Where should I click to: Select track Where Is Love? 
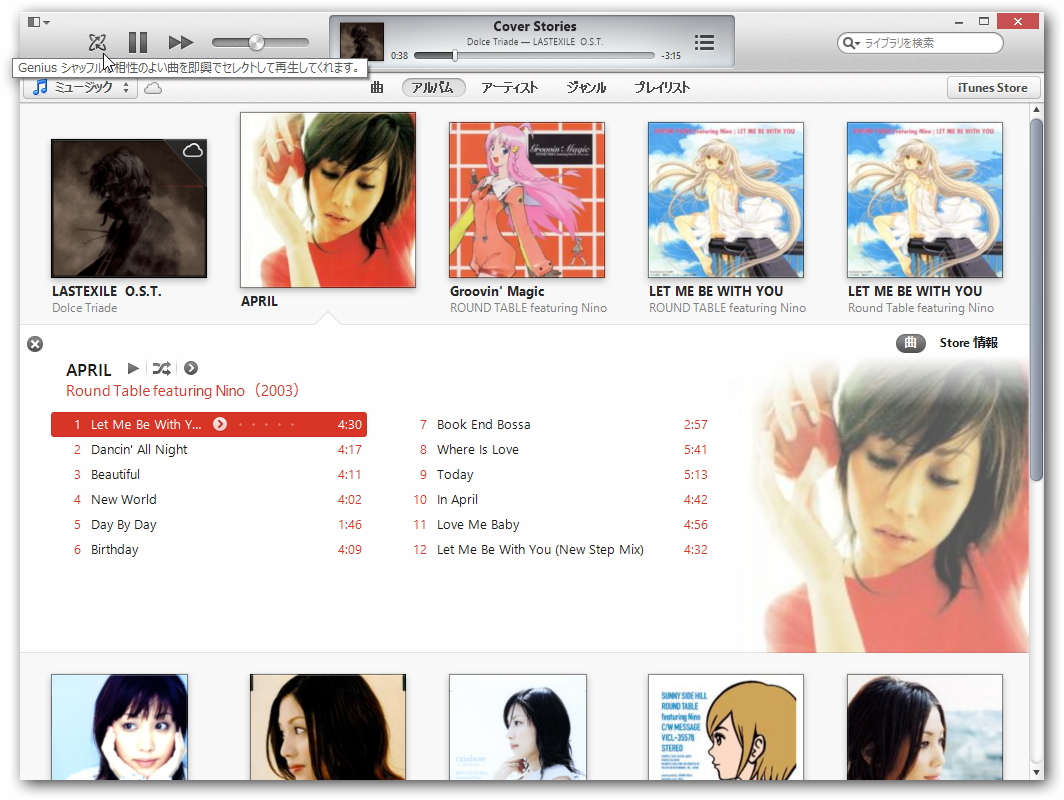(554, 449)
